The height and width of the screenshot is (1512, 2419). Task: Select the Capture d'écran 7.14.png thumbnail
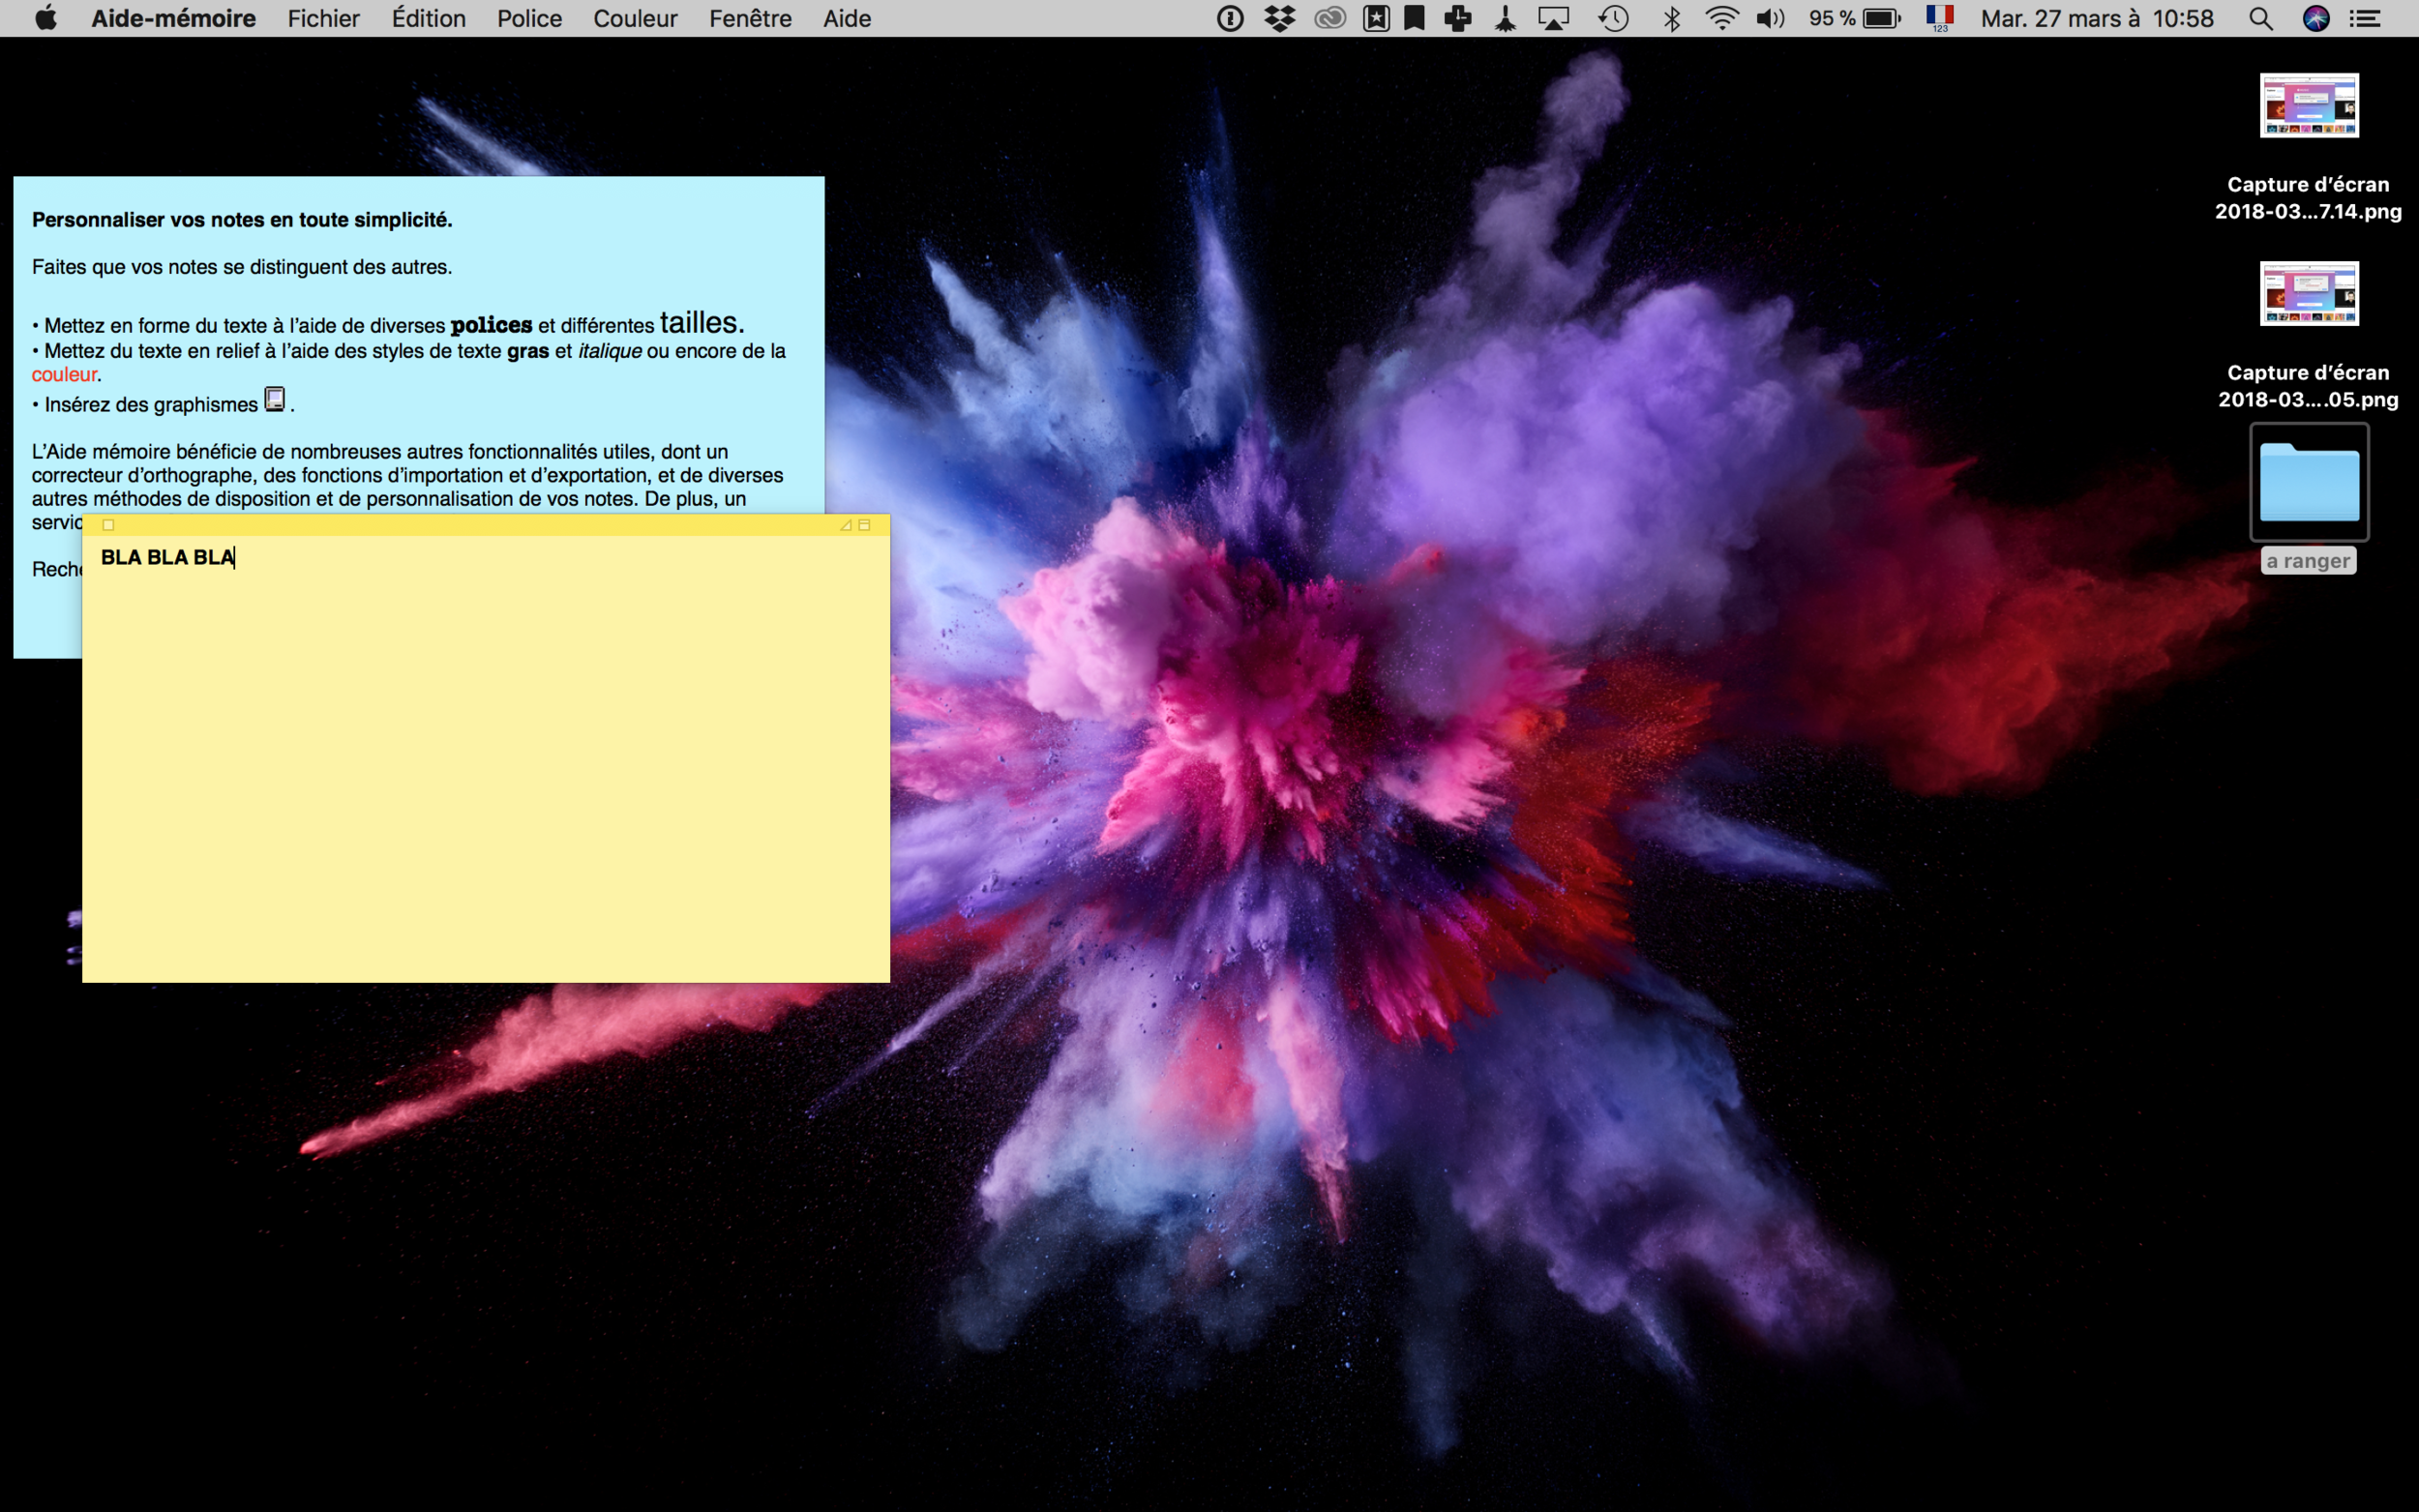coord(2309,106)
